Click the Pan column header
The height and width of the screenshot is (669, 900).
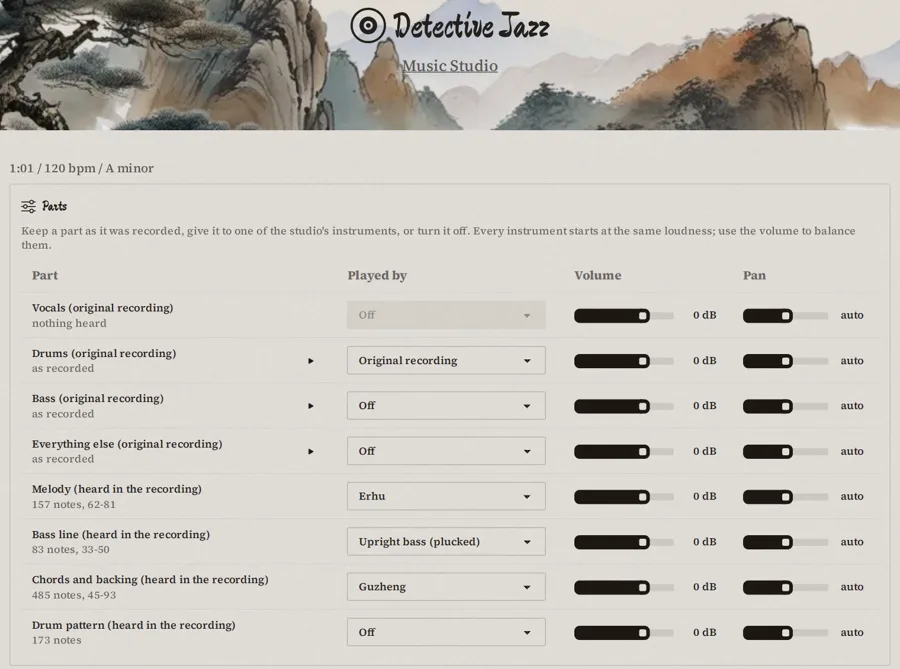click(x=754, y=275)
